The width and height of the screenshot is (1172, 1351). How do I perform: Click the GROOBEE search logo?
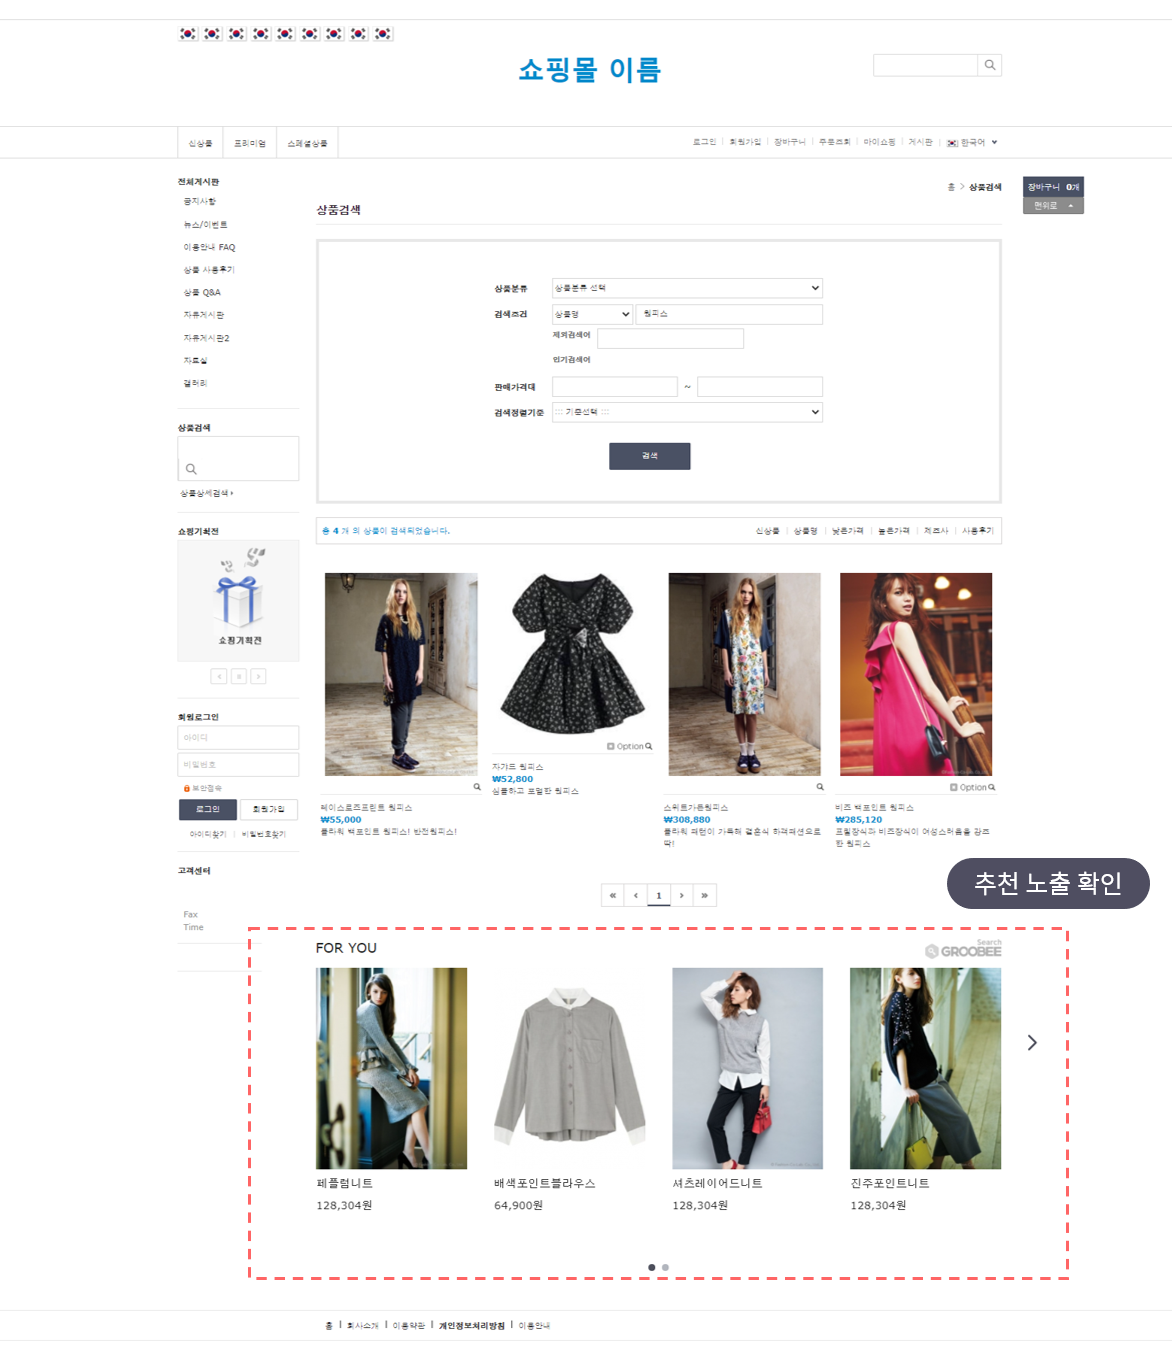pyautogui.click(x=963, y=950)
